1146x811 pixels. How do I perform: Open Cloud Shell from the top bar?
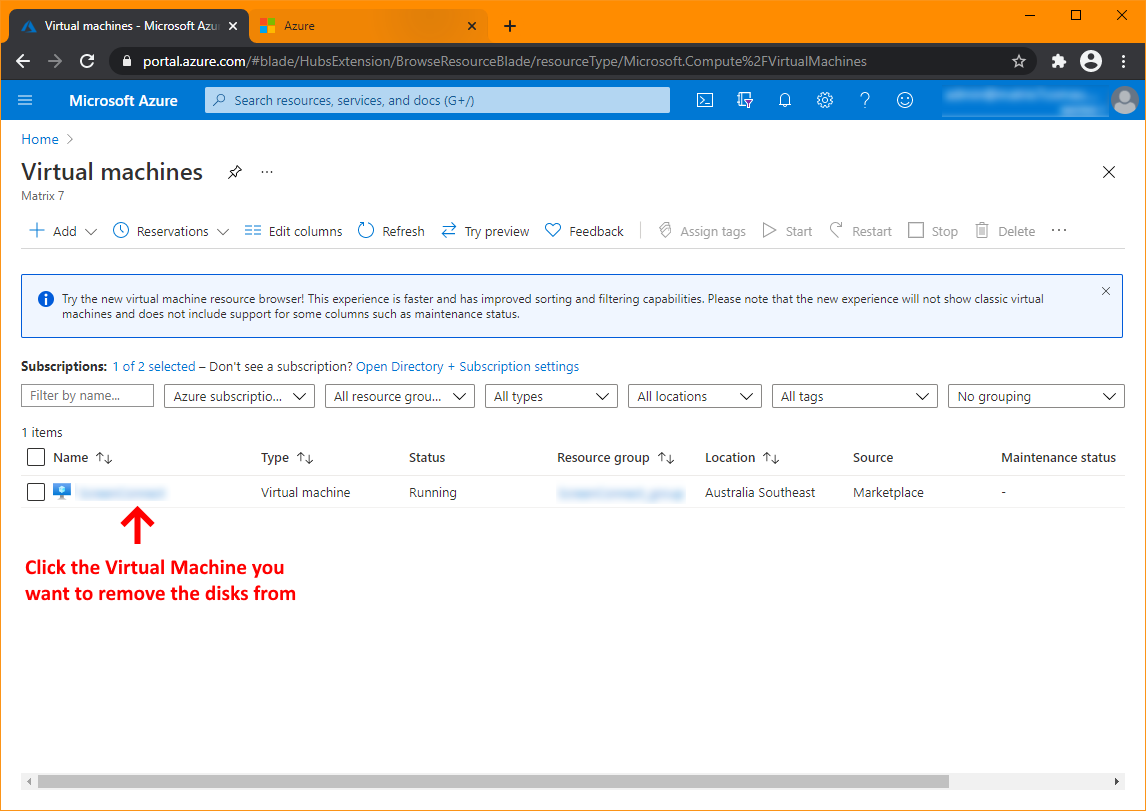click(x=705, y=100)
